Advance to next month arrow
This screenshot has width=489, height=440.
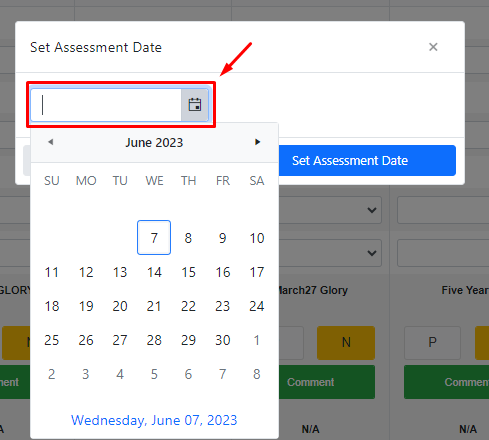(x=257, y=142)
